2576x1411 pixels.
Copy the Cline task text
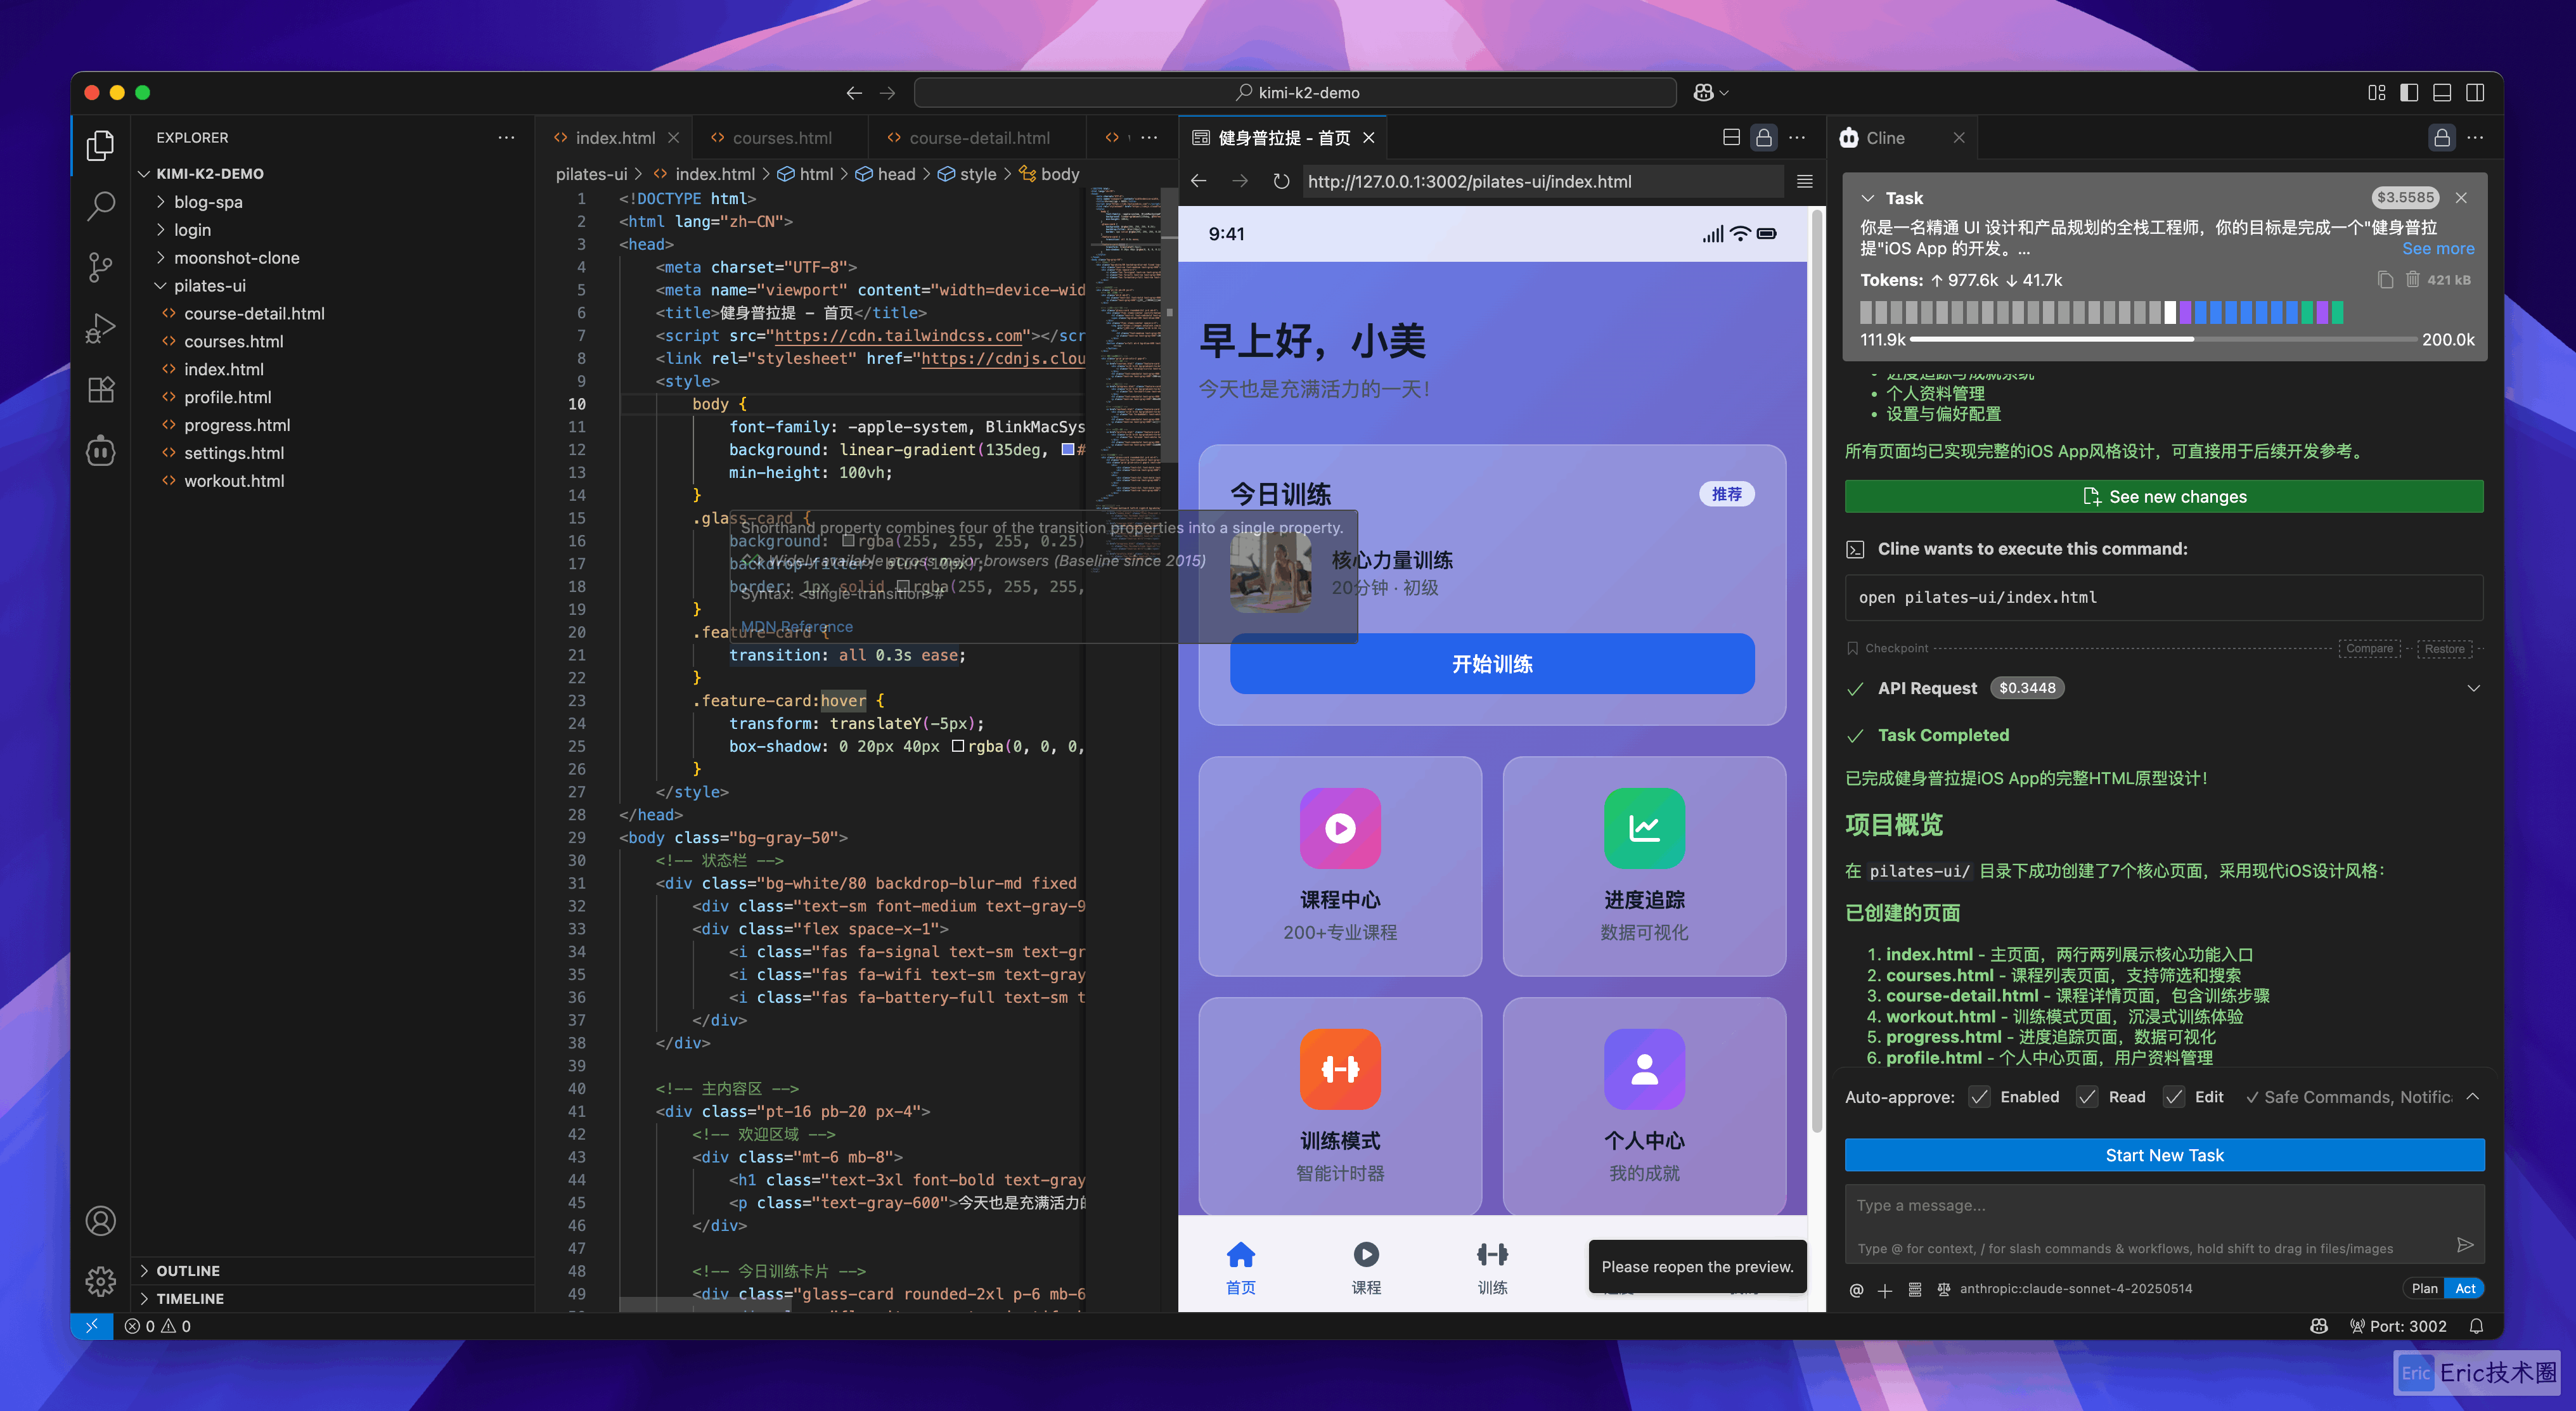[2385, 279]
